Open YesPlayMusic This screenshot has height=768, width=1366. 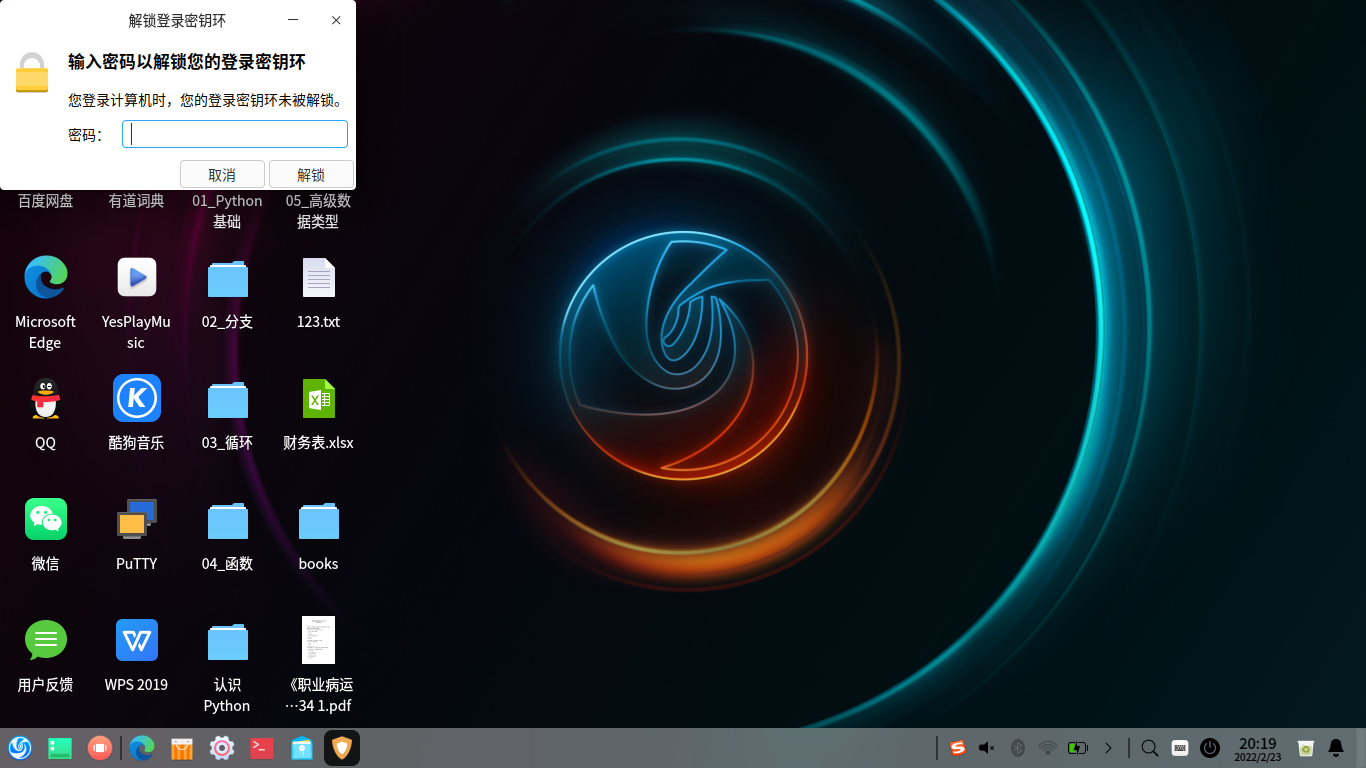coord(136,277)
